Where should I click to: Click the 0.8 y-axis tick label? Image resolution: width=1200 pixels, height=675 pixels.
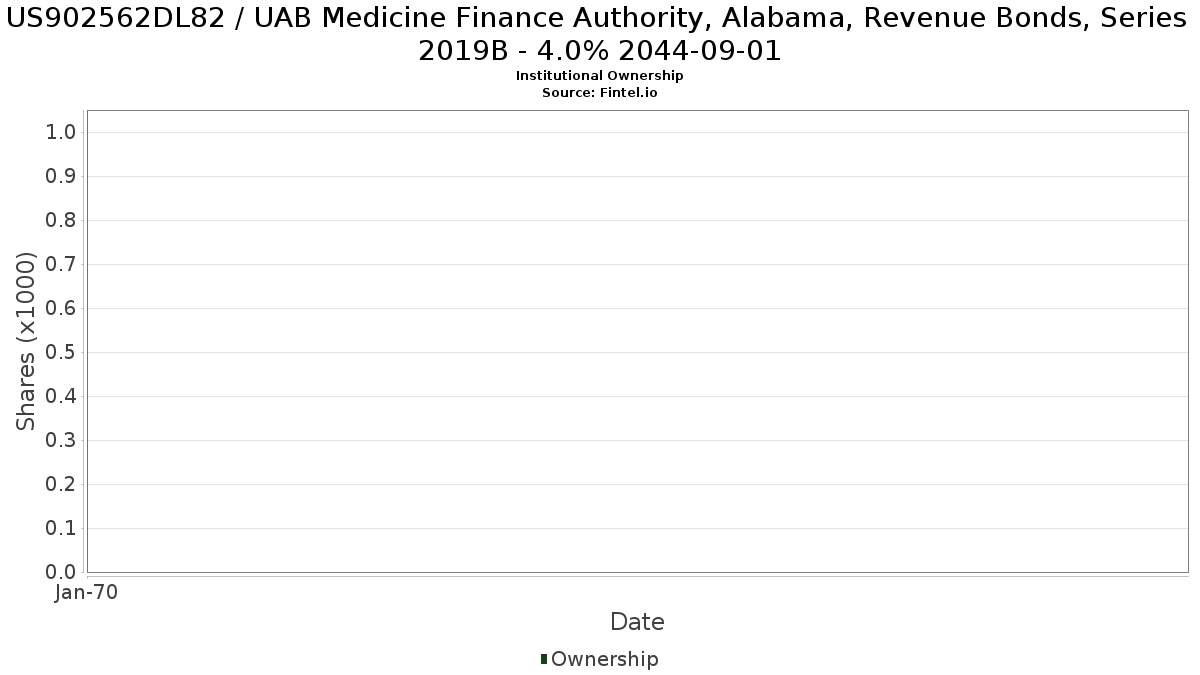[x=61, y=220]
